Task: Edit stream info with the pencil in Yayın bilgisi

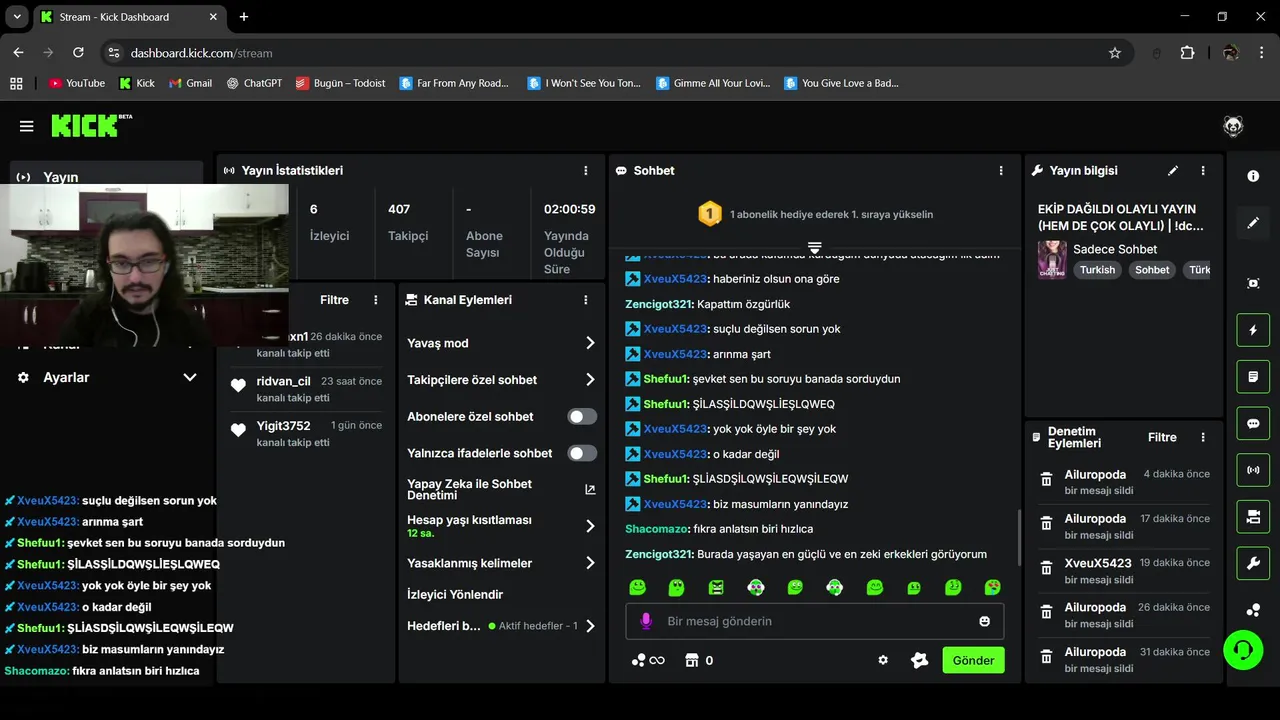Action: [x=1173, y=171]
